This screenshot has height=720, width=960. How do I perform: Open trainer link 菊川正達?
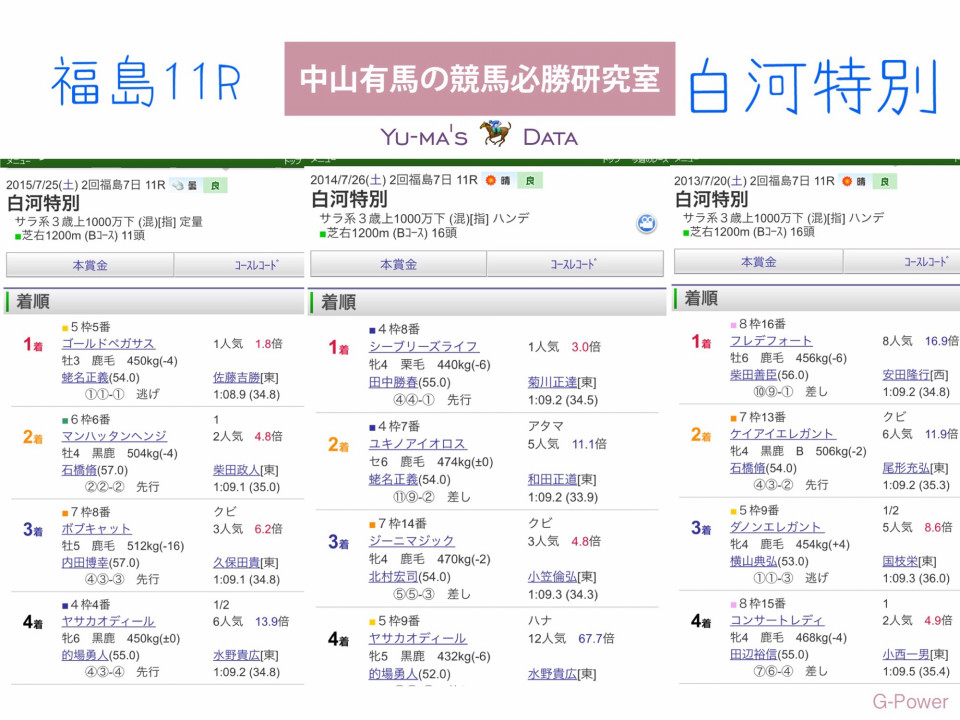click(x=552, y=383)
